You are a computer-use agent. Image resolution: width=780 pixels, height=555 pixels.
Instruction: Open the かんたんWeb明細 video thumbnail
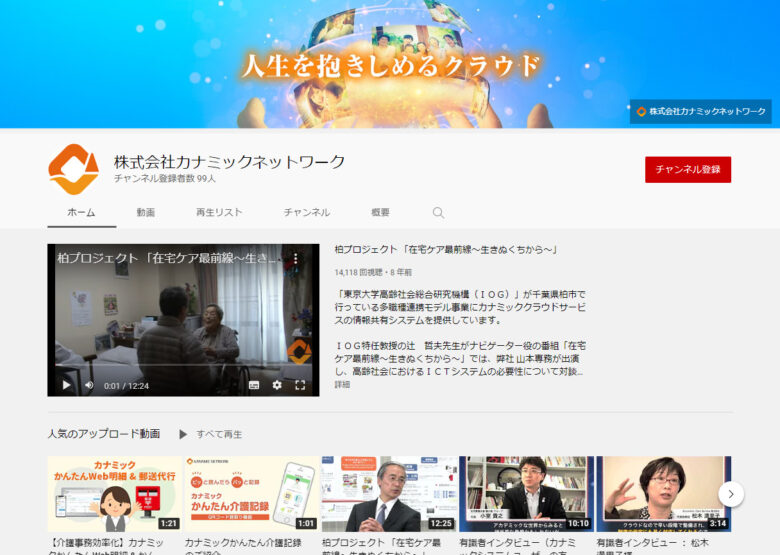(x=115, y=494)
